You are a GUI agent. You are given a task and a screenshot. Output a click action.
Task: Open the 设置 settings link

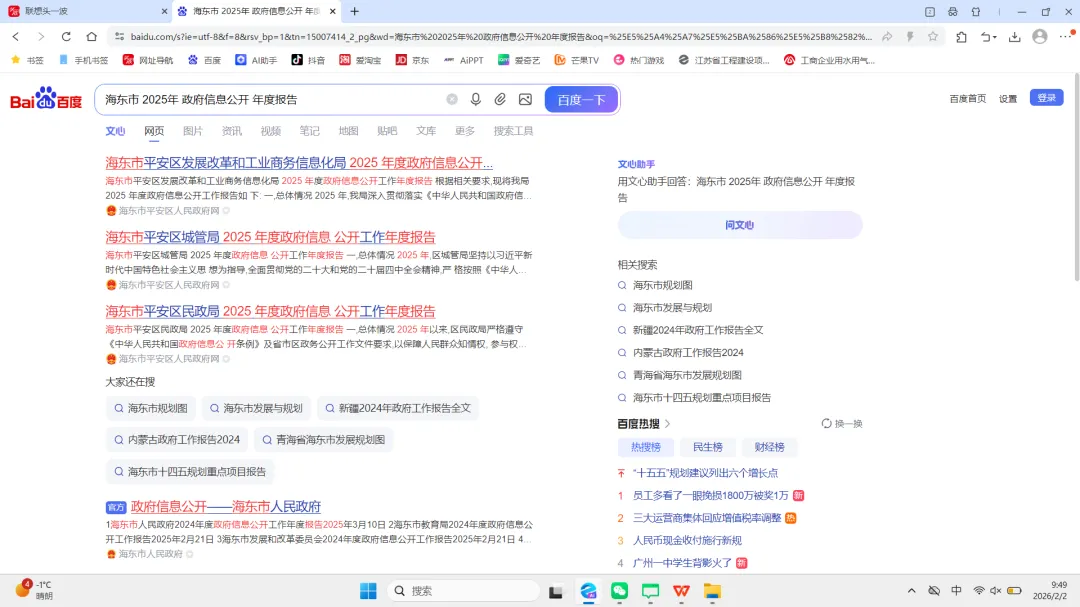click(1008, 99)
